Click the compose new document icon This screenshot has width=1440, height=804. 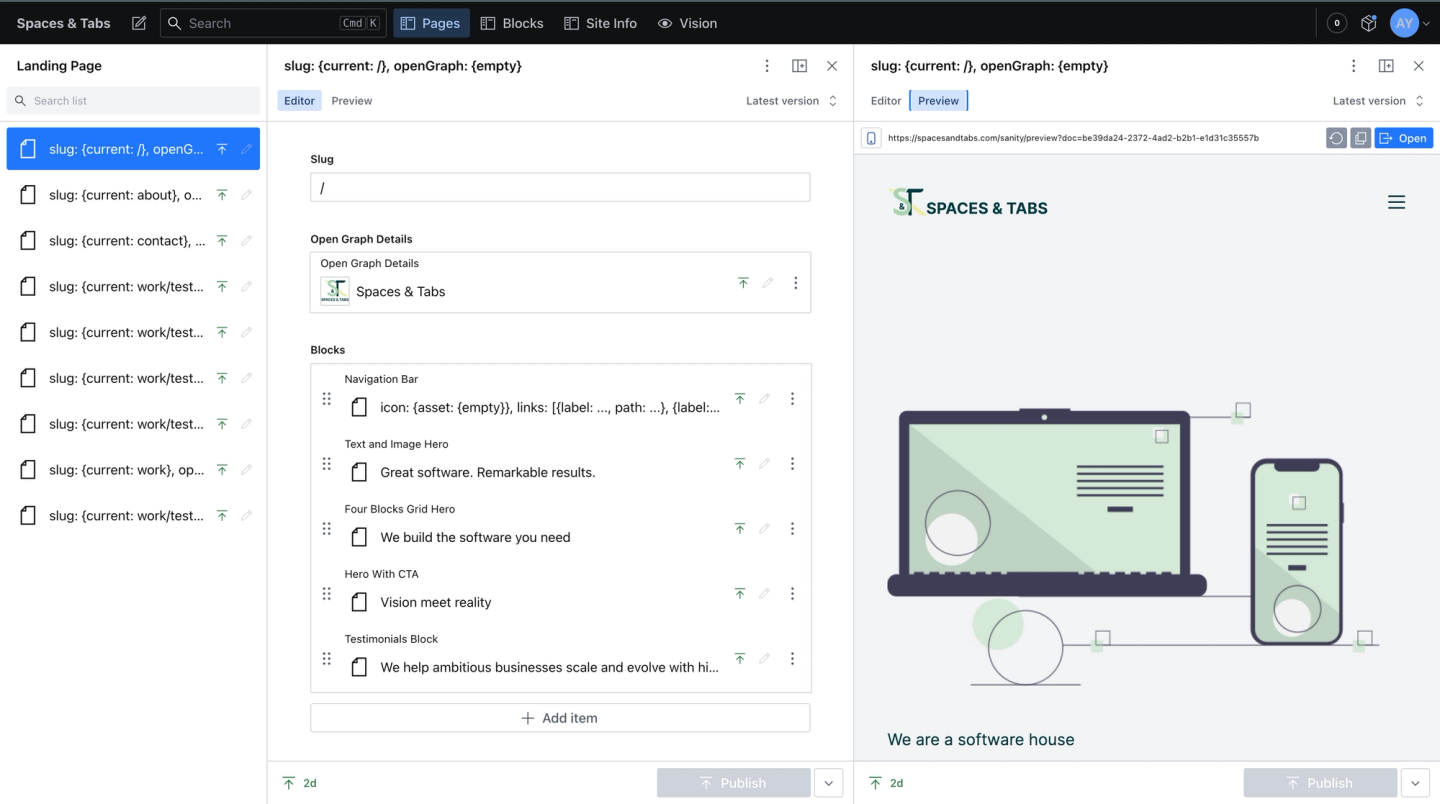(138, 22)
